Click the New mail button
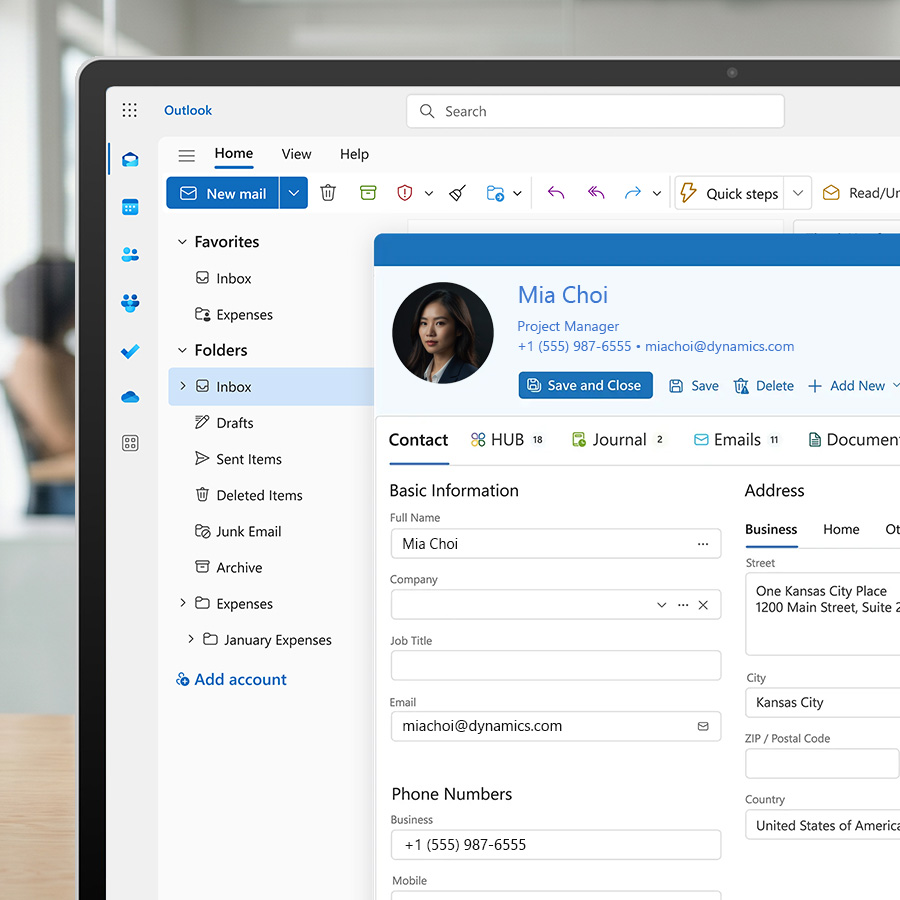Screen dimensions: 900x900 (223, 193)
